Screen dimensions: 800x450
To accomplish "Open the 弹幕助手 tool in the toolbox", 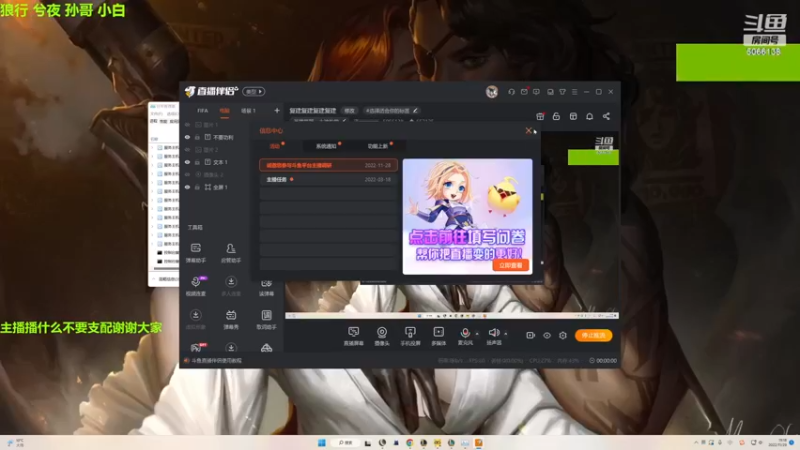I will pos(195,253).
